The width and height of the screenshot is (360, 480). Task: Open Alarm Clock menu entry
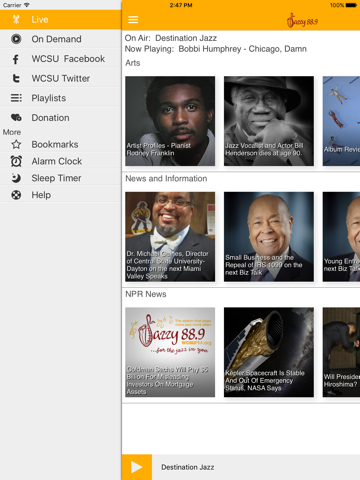(x=61, y=161)
